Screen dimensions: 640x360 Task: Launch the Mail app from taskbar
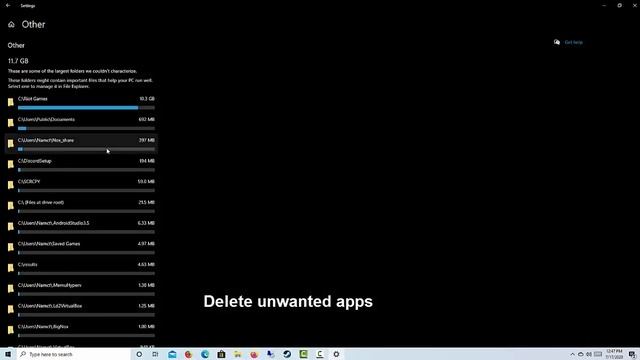click(x=172, y=354)
